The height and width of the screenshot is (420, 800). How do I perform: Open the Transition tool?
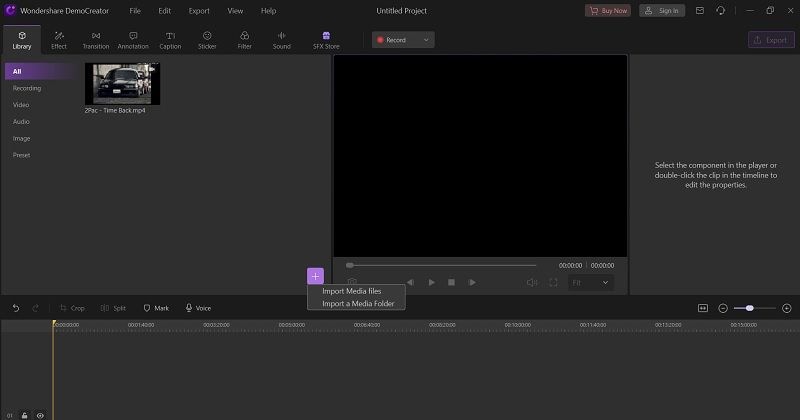click(x=96, y=40)
